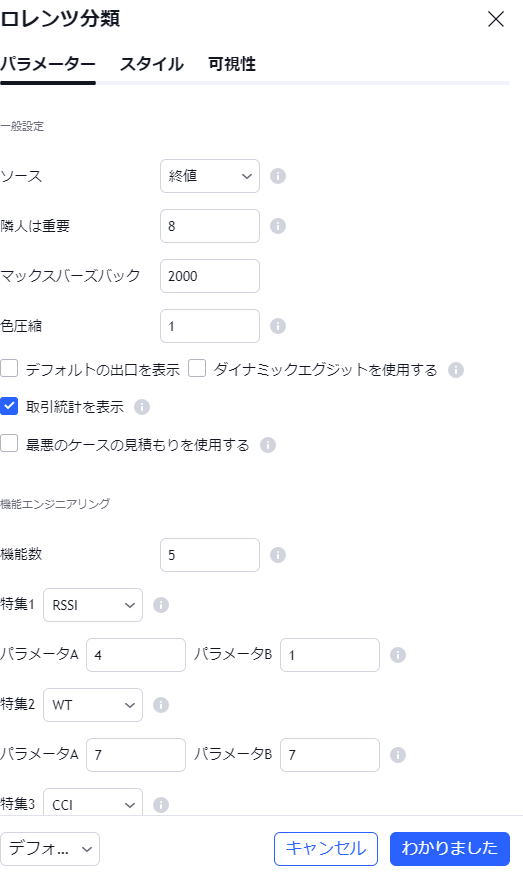Expand the デフォ... preset dropdown
523x873 pixels.
coord(50,849)
